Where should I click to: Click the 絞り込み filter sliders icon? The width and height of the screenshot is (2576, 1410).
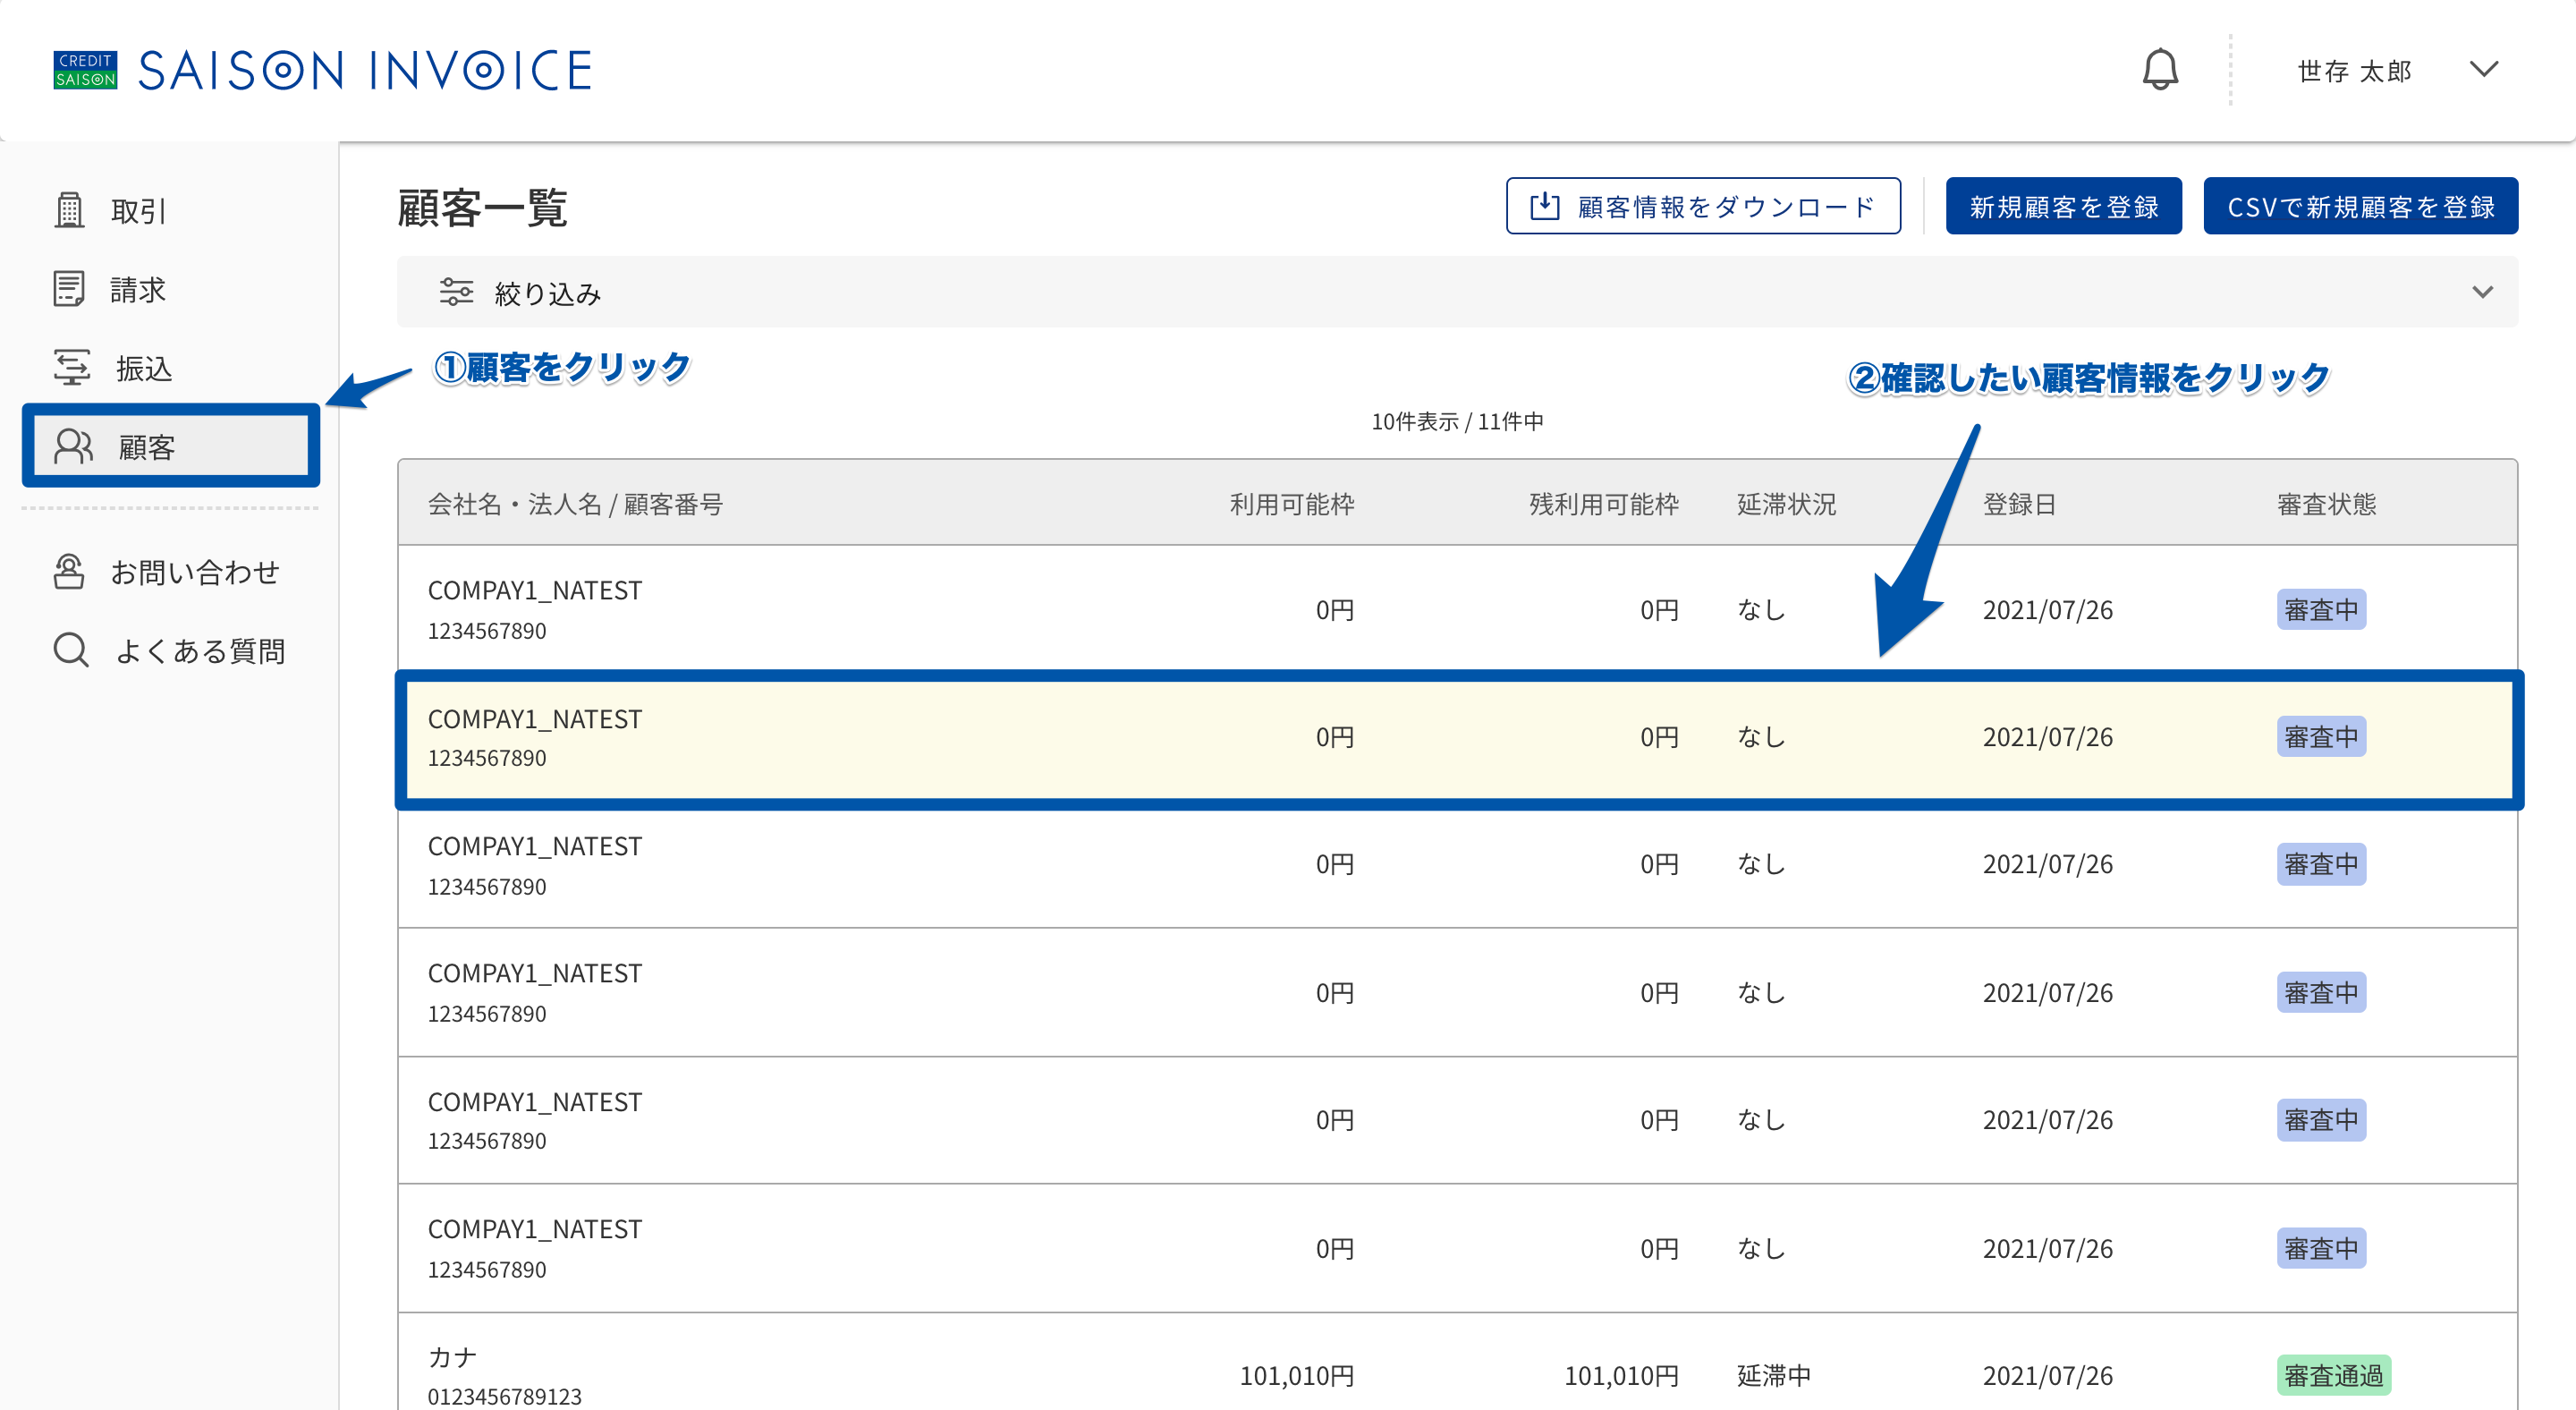click(456, 292)
